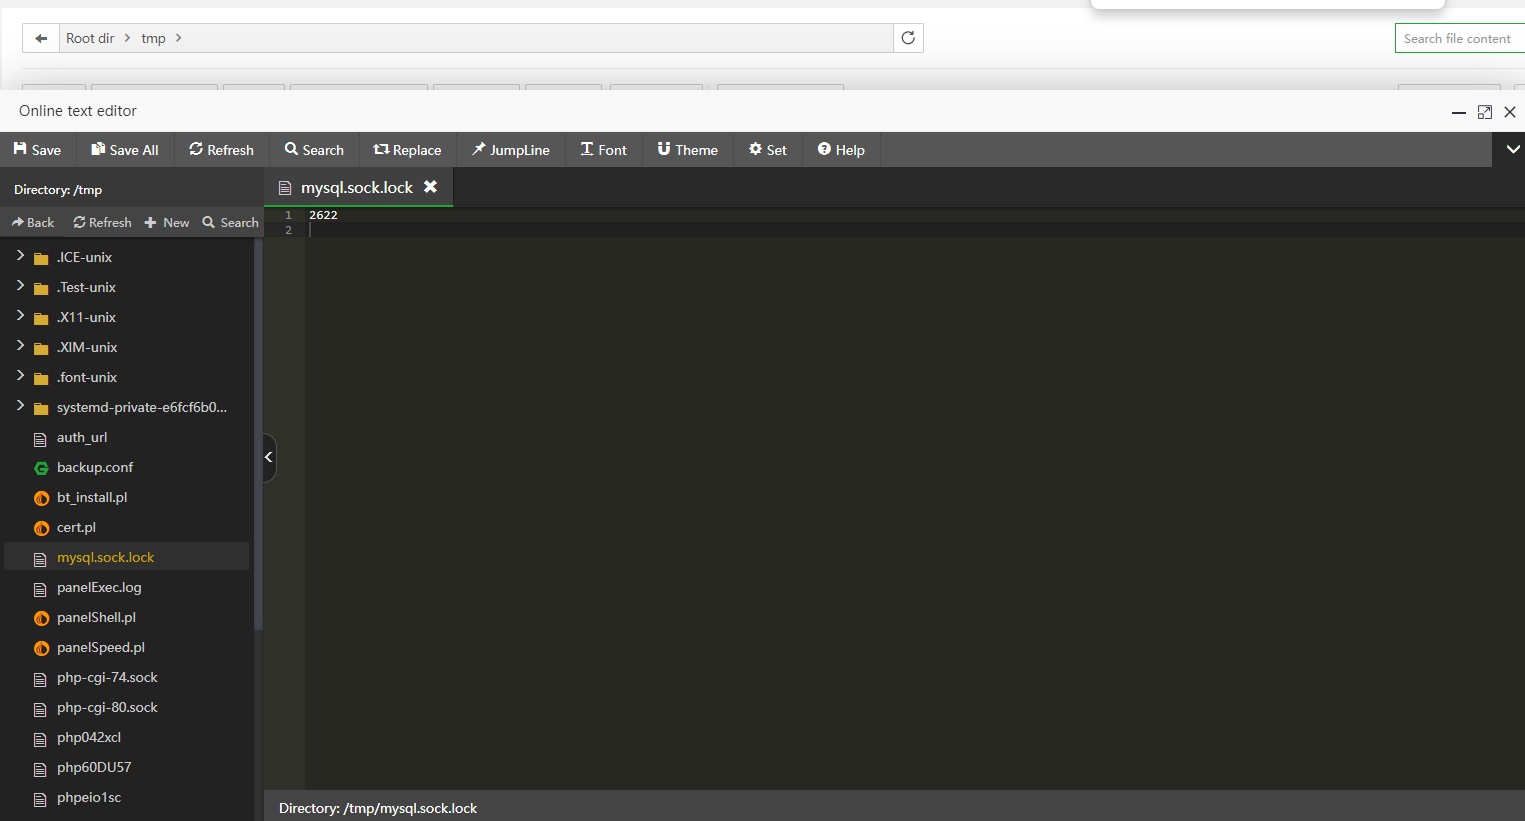Click Save All in the toolbar

(x=125, y=150)
